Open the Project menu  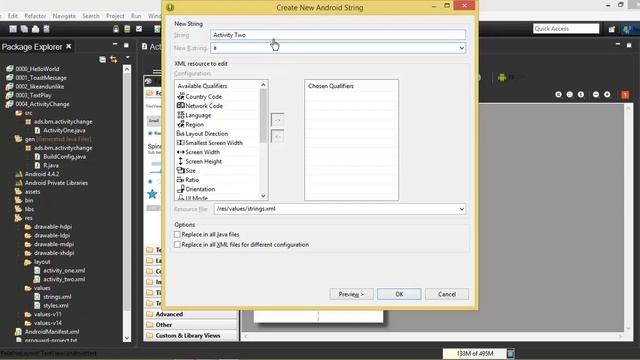[115, 16]
